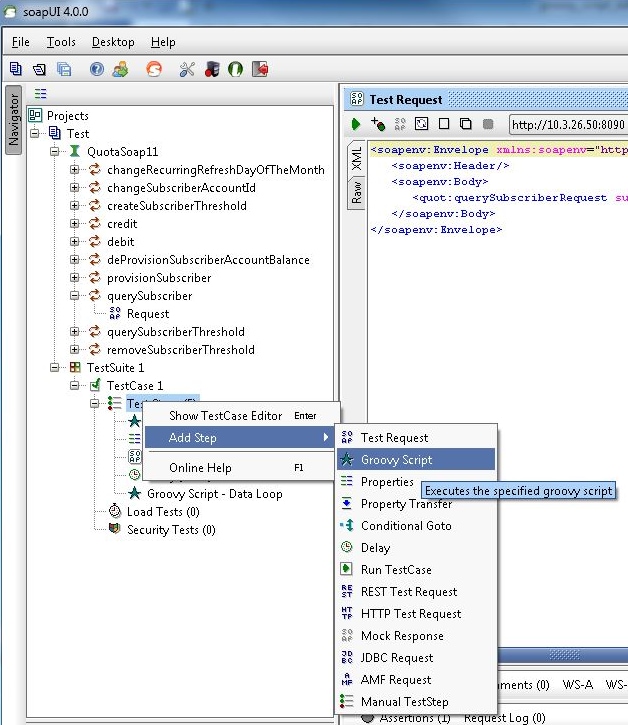This screenshot has height=725, width=628.
Task: Select the Projects root node
Action: pyautogui.click(x=68, y=116)
